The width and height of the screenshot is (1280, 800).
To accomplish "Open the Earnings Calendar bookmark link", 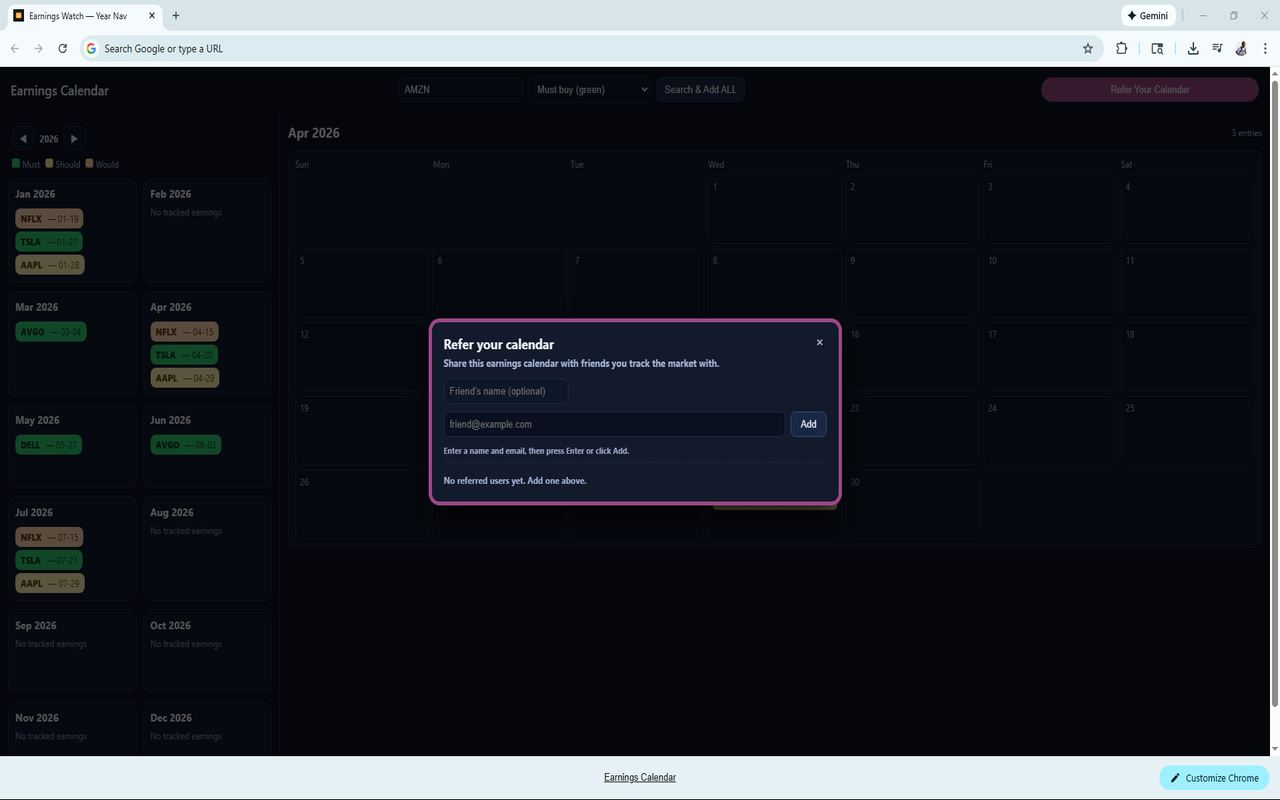I will click(x=639, y=777).
